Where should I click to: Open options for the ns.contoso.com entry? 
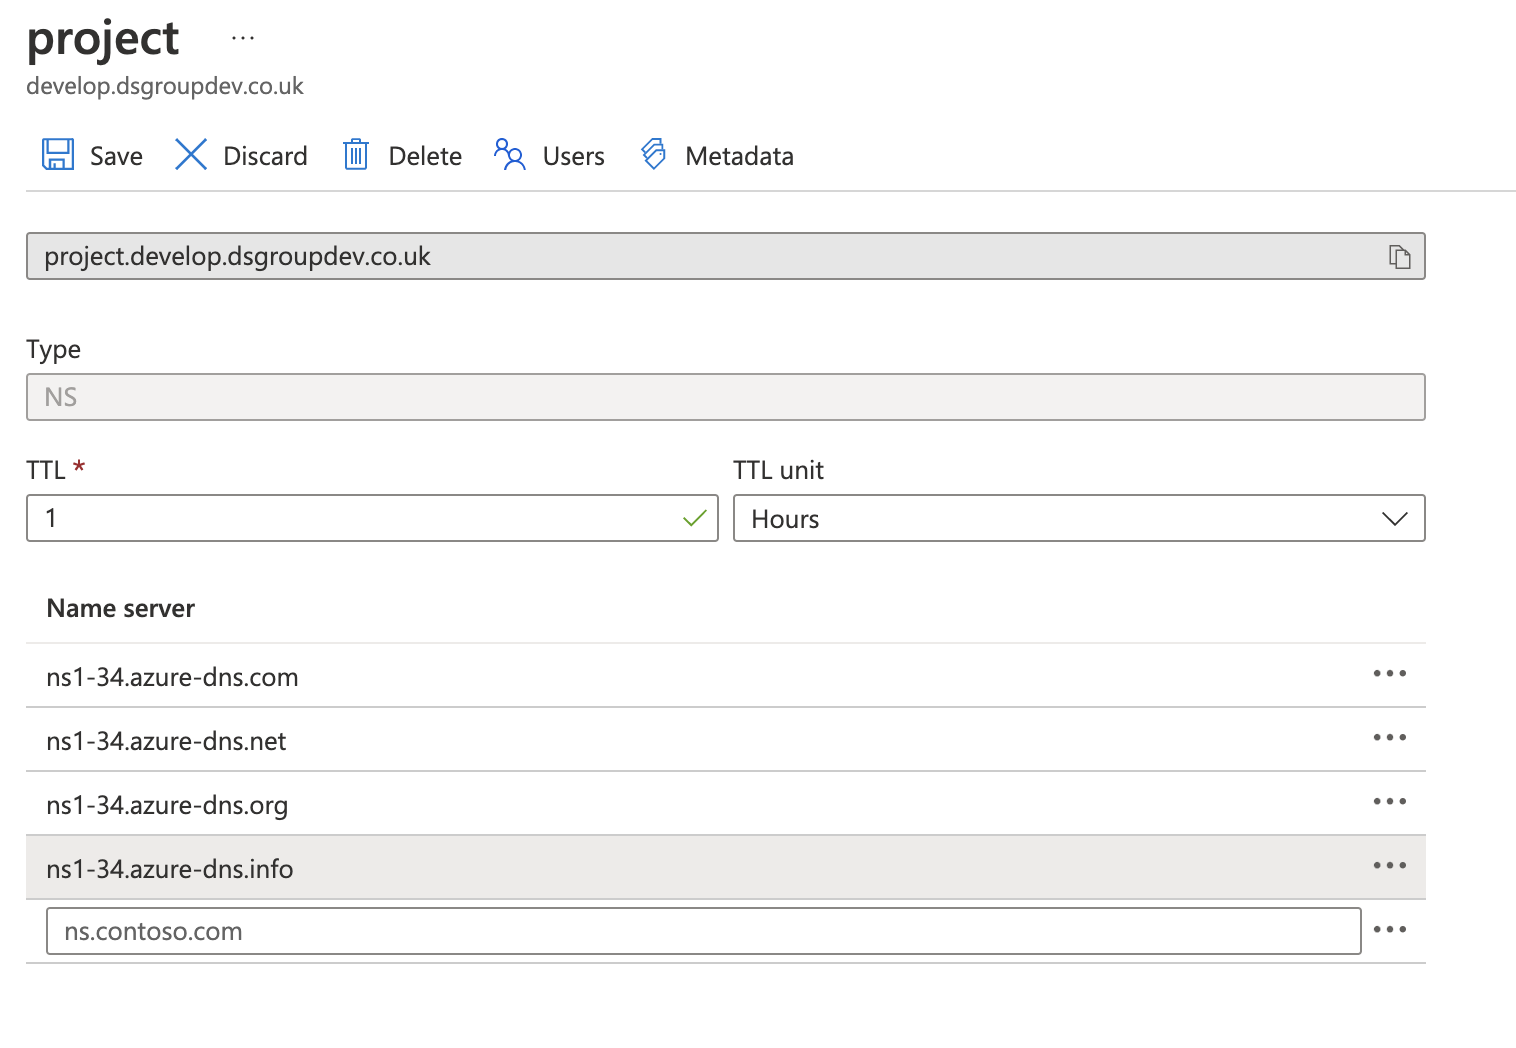click(x=1390, y=930)
